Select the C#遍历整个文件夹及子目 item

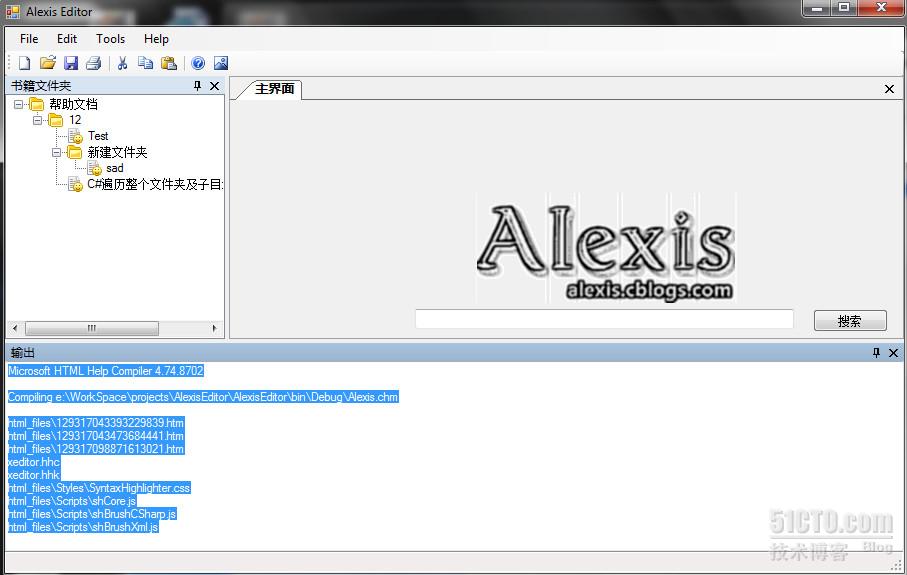tap(154, 185)
